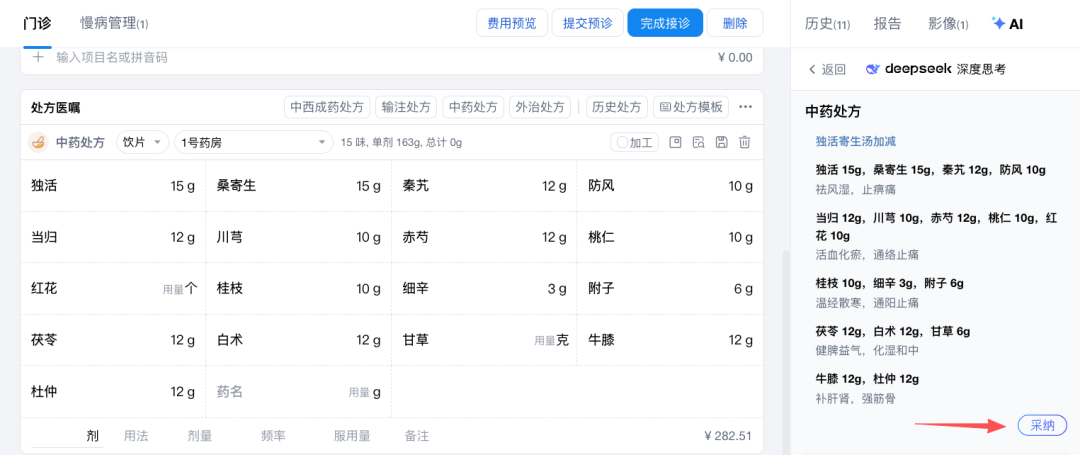Viewport: 1080px width, 455px height.
Task: Click the 删除 button in the top bar
Action: pos(735,23)
